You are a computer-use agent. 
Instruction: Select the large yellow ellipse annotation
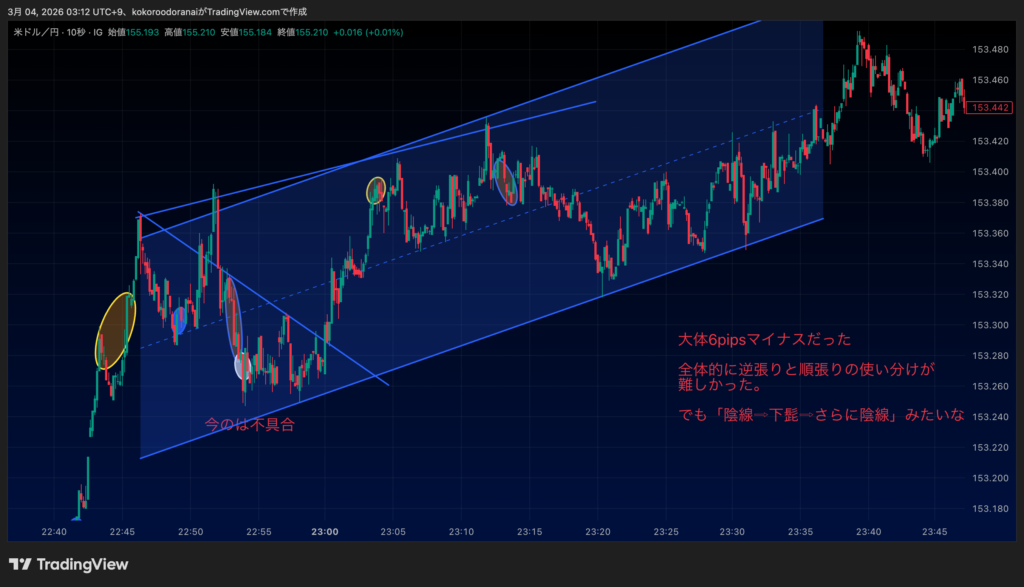[115, 330]
